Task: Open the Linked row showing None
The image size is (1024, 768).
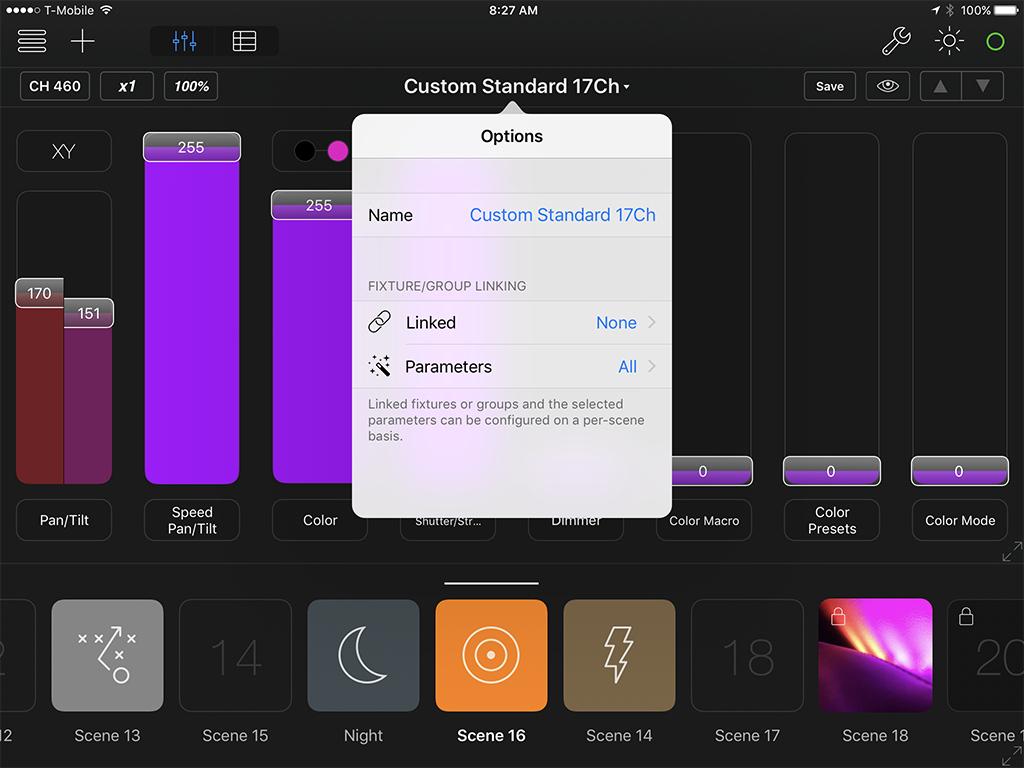Action: [512, 323]
